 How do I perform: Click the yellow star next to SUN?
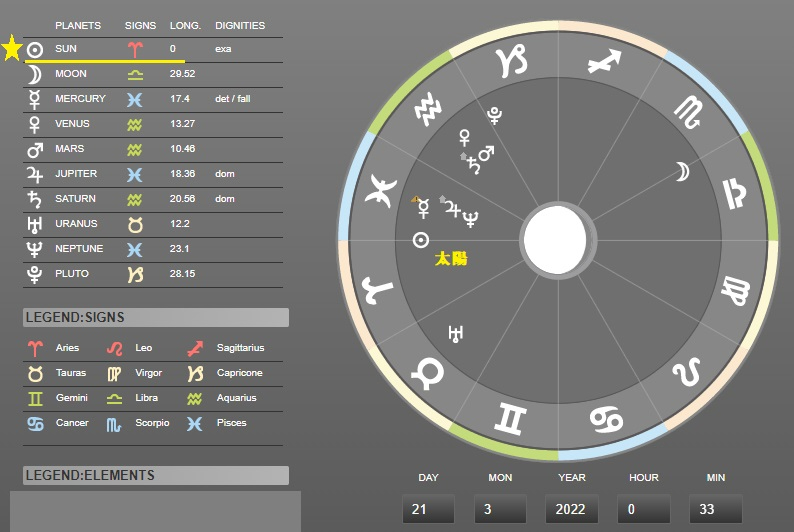[x=12, y=49]
